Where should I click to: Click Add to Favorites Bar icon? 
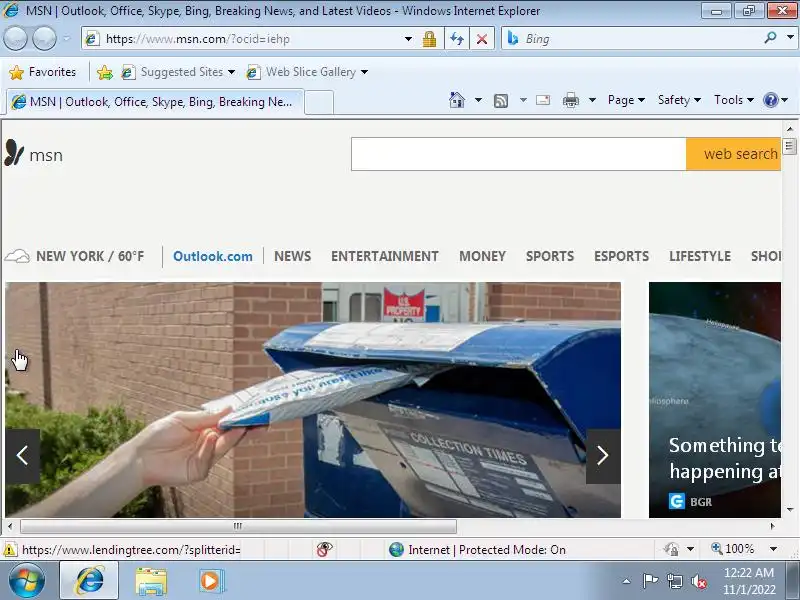coord(105,72)
